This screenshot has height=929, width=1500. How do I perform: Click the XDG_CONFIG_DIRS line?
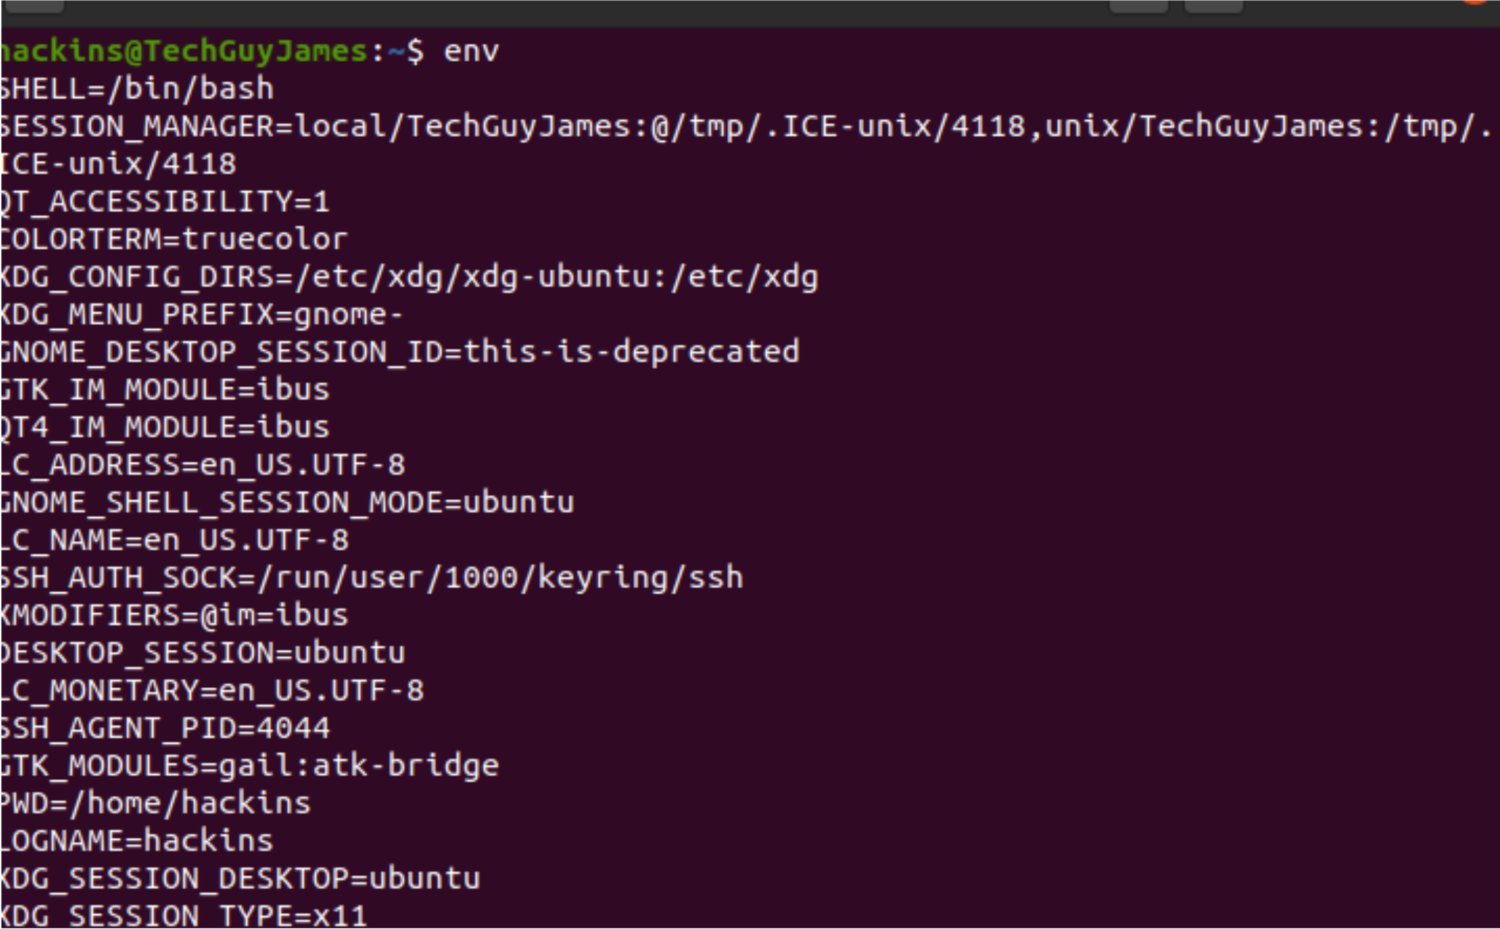(x=409, y=277)
